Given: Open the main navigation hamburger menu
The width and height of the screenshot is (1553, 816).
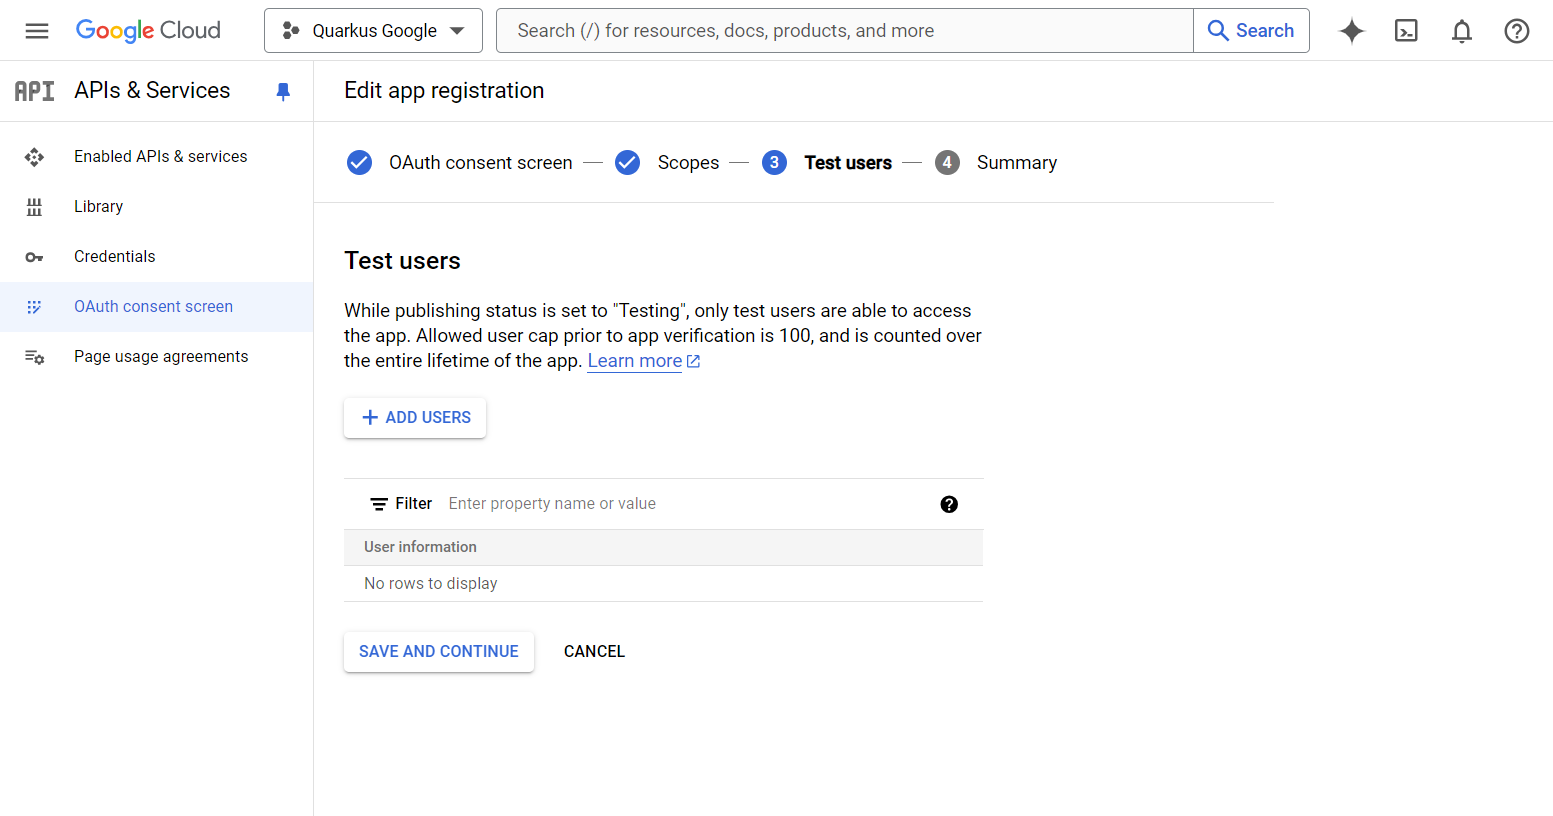Looking at the screenshot, I should [37, 31].
